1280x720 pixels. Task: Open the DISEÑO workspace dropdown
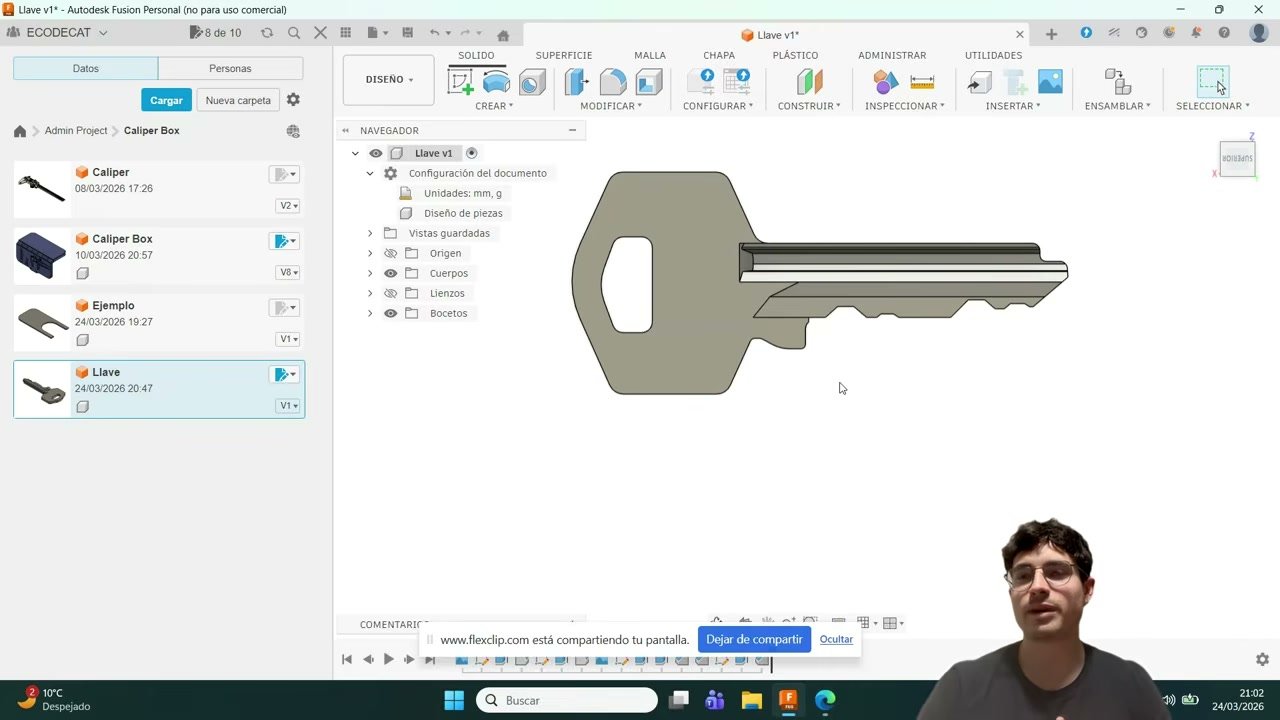click(389, 80)
